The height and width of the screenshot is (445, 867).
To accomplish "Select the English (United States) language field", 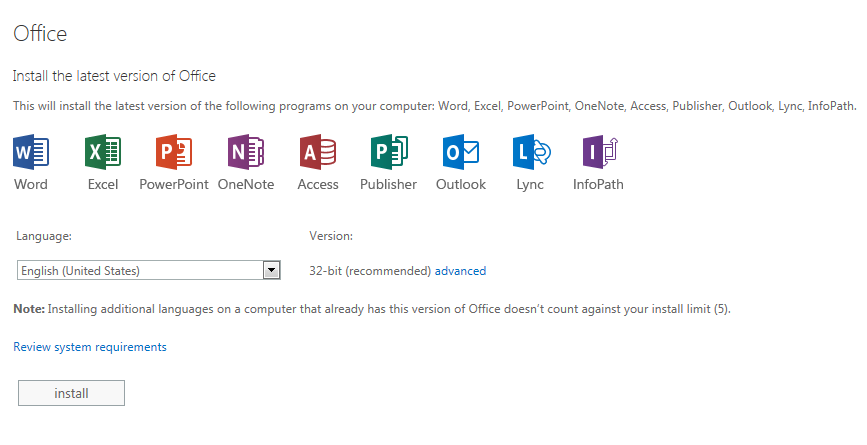I will [148, 270].
